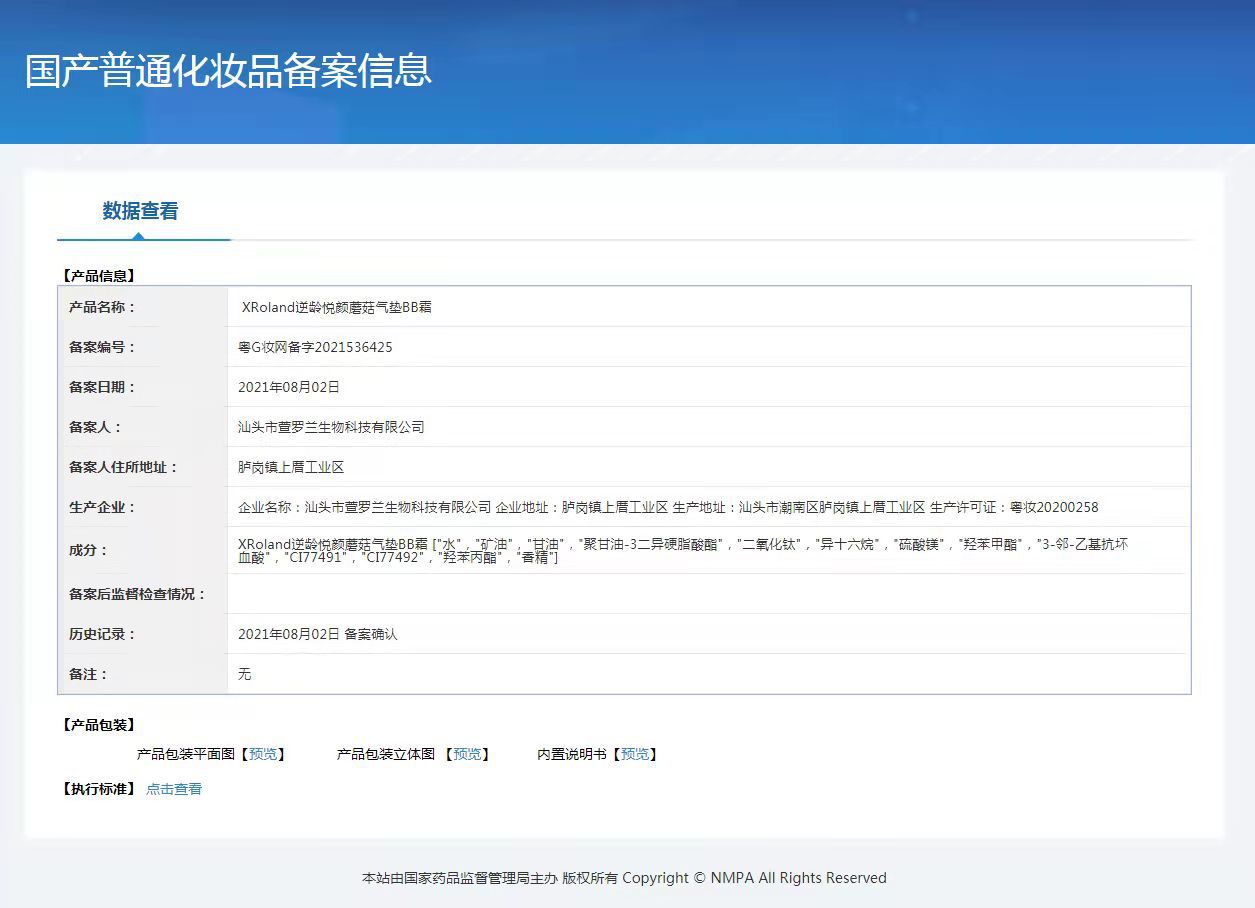The width and height of the screenshot is (1255, 908).
Task: Select the 生产企业 details text
Action: tap(668, 507)
